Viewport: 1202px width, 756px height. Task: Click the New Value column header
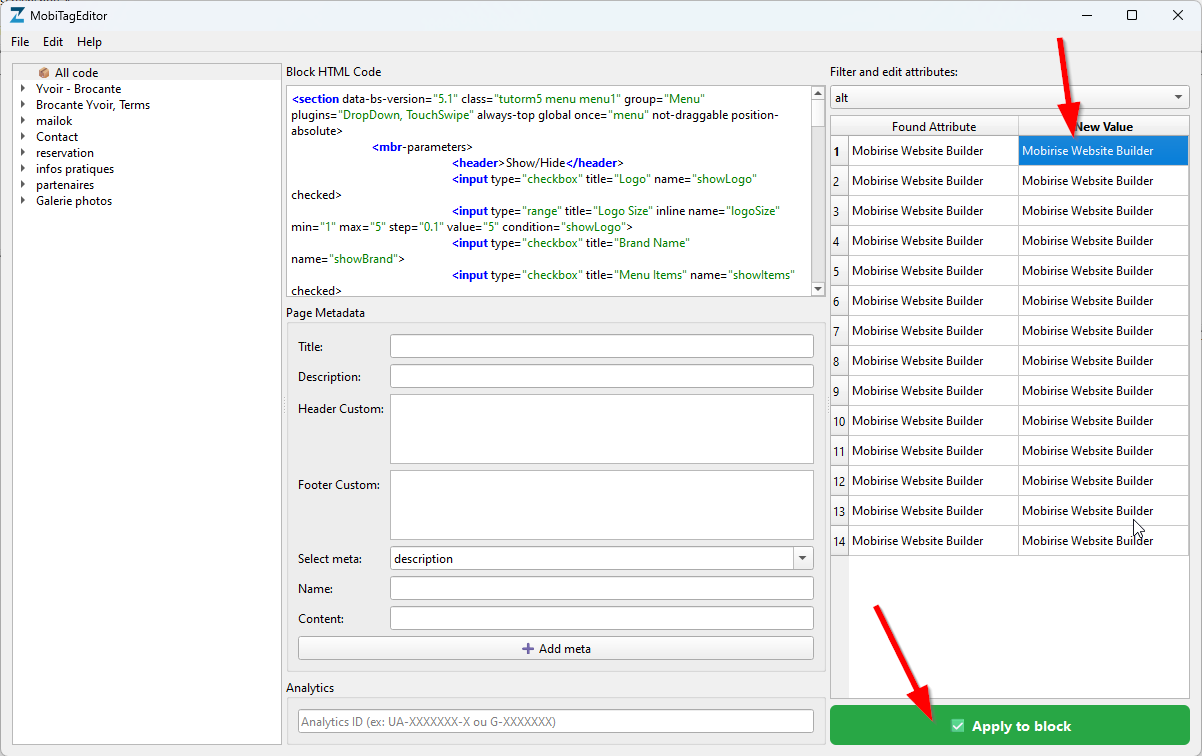pos(1104,126)
